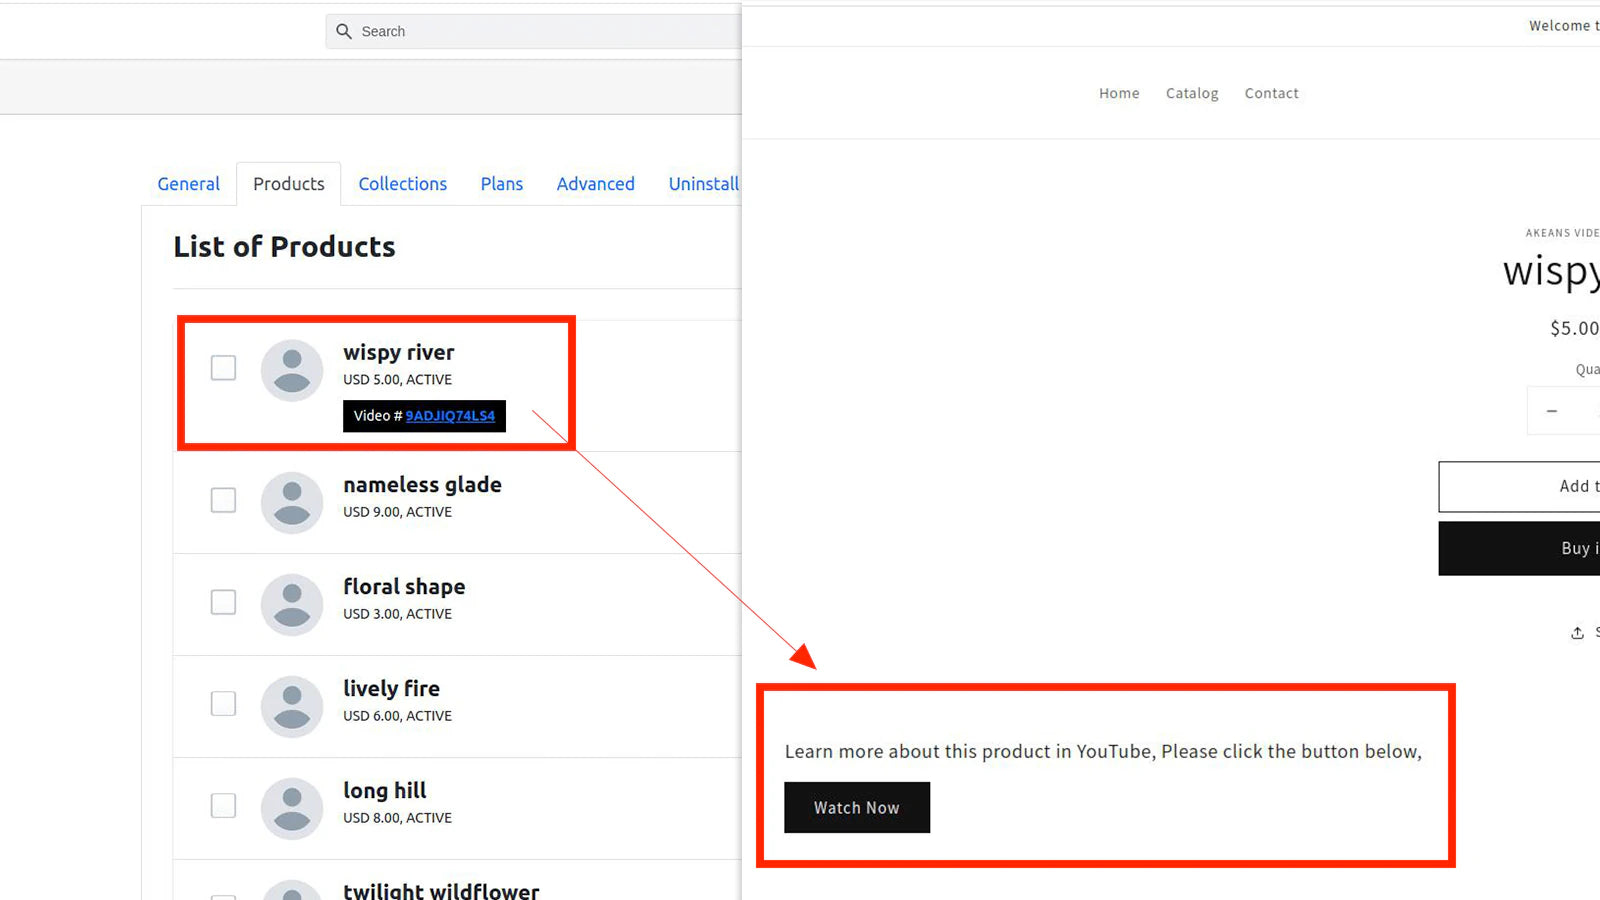Click the long hill product avatar
Screen dimensions: 1600x900
click(x=292, y=808)
